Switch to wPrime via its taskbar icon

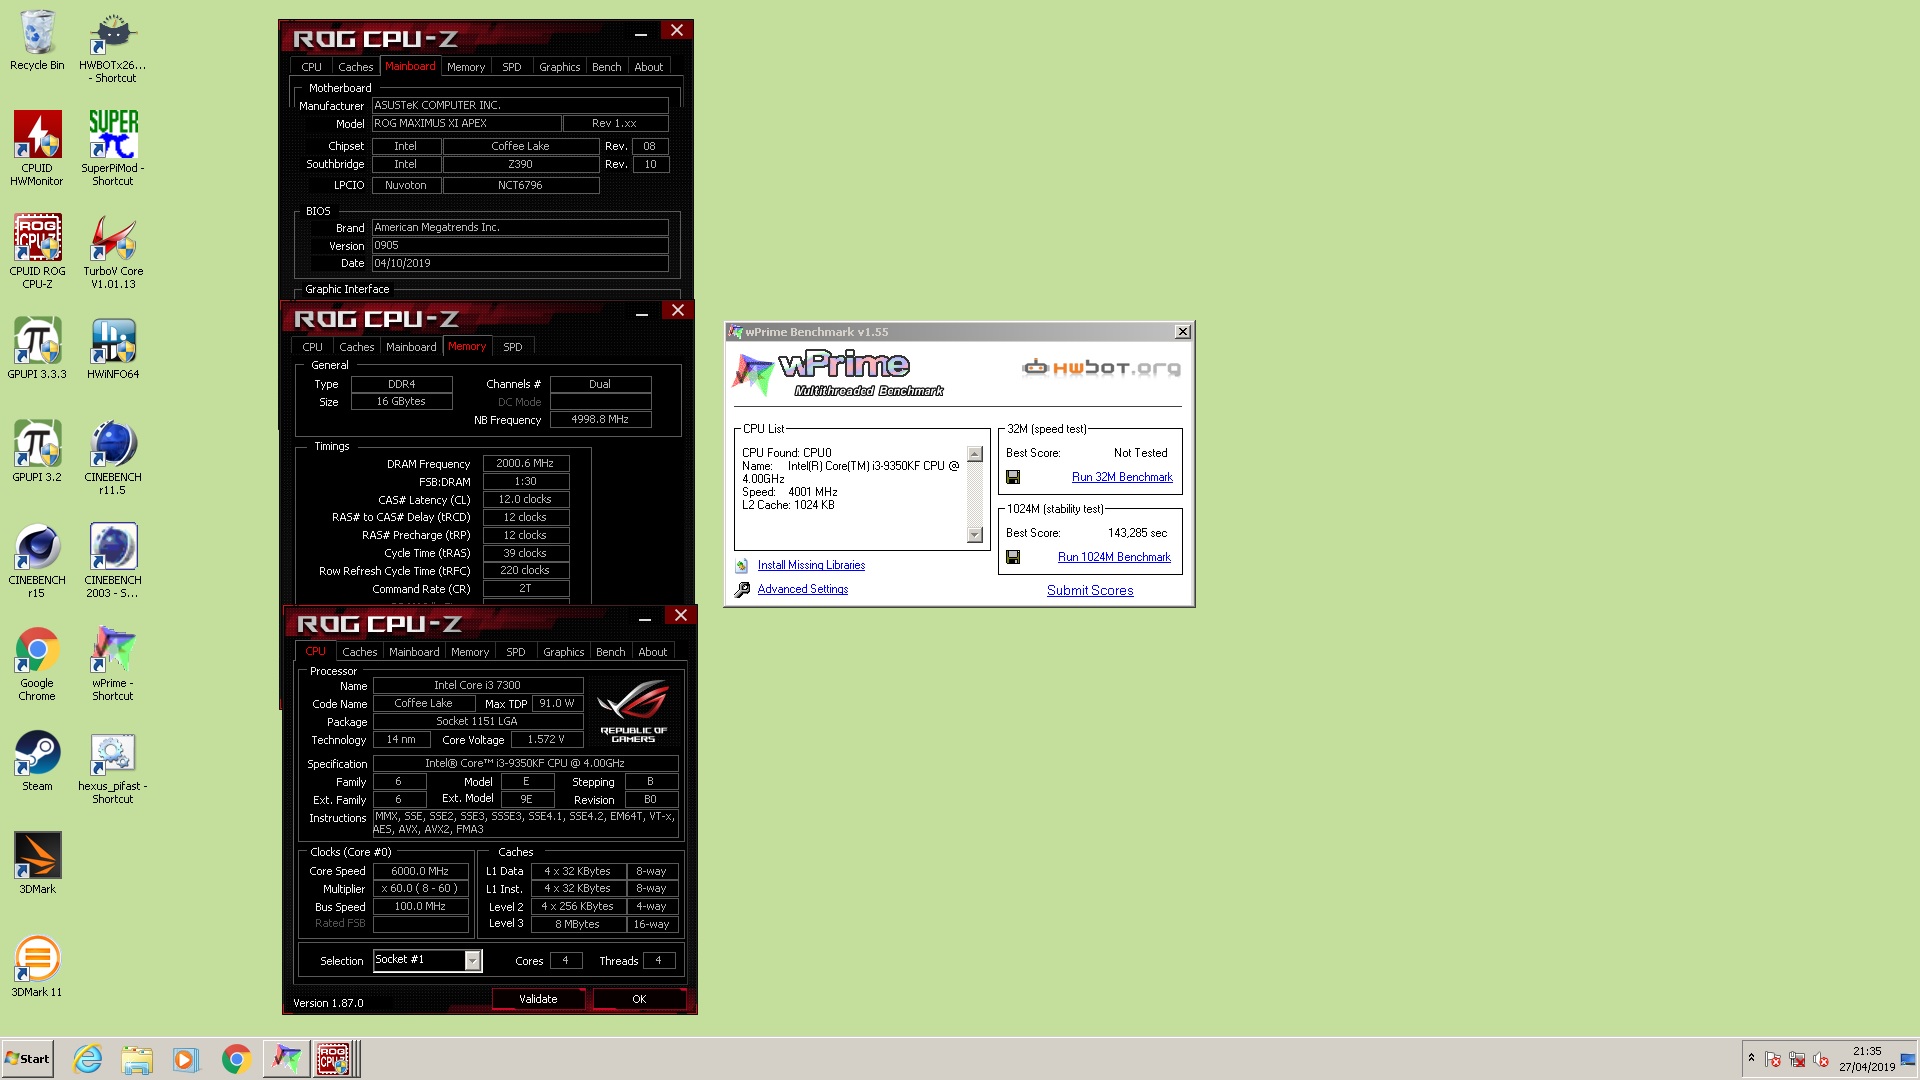[x=286, y=1059]
